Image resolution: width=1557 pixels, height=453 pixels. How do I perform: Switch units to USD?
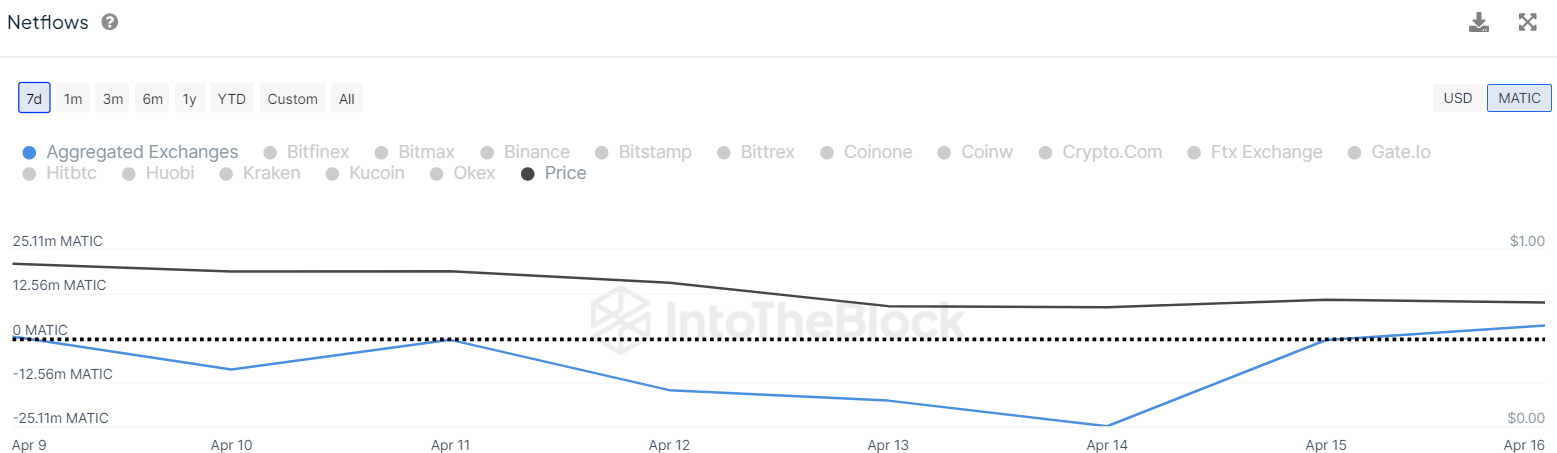coord(1458,98)
